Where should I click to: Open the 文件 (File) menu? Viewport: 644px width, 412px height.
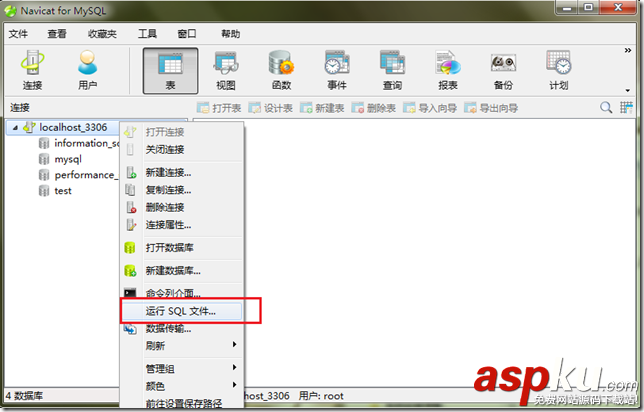pyautogui.click(x=18, y=34)
